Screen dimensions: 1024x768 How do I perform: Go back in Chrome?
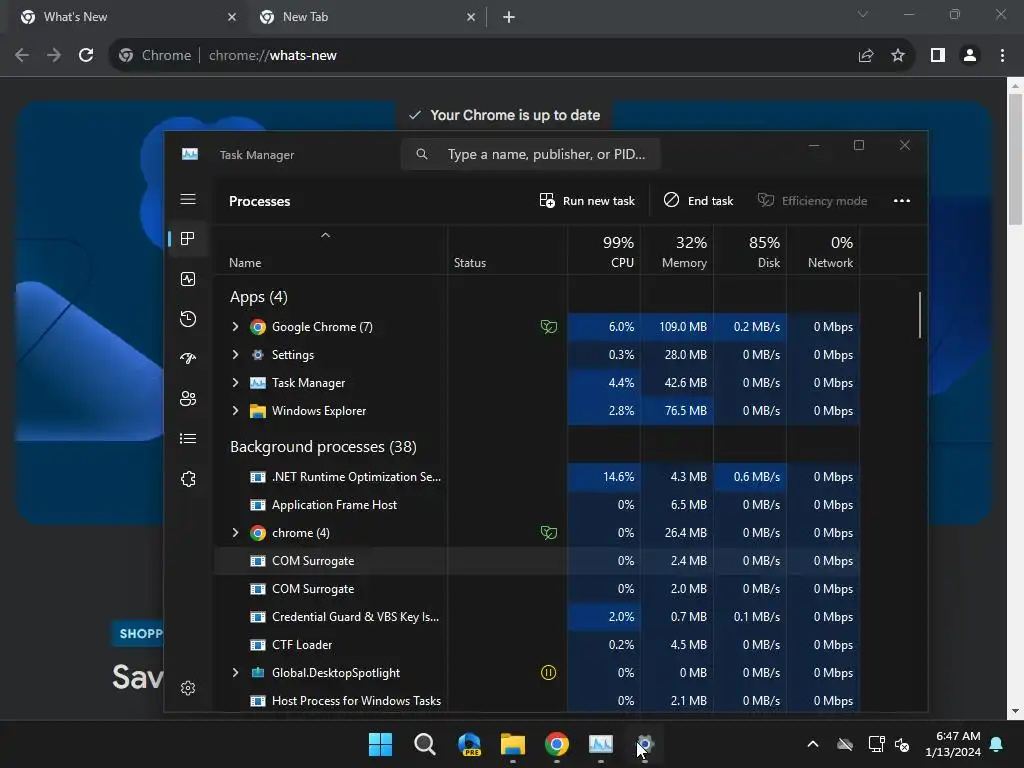22,56
